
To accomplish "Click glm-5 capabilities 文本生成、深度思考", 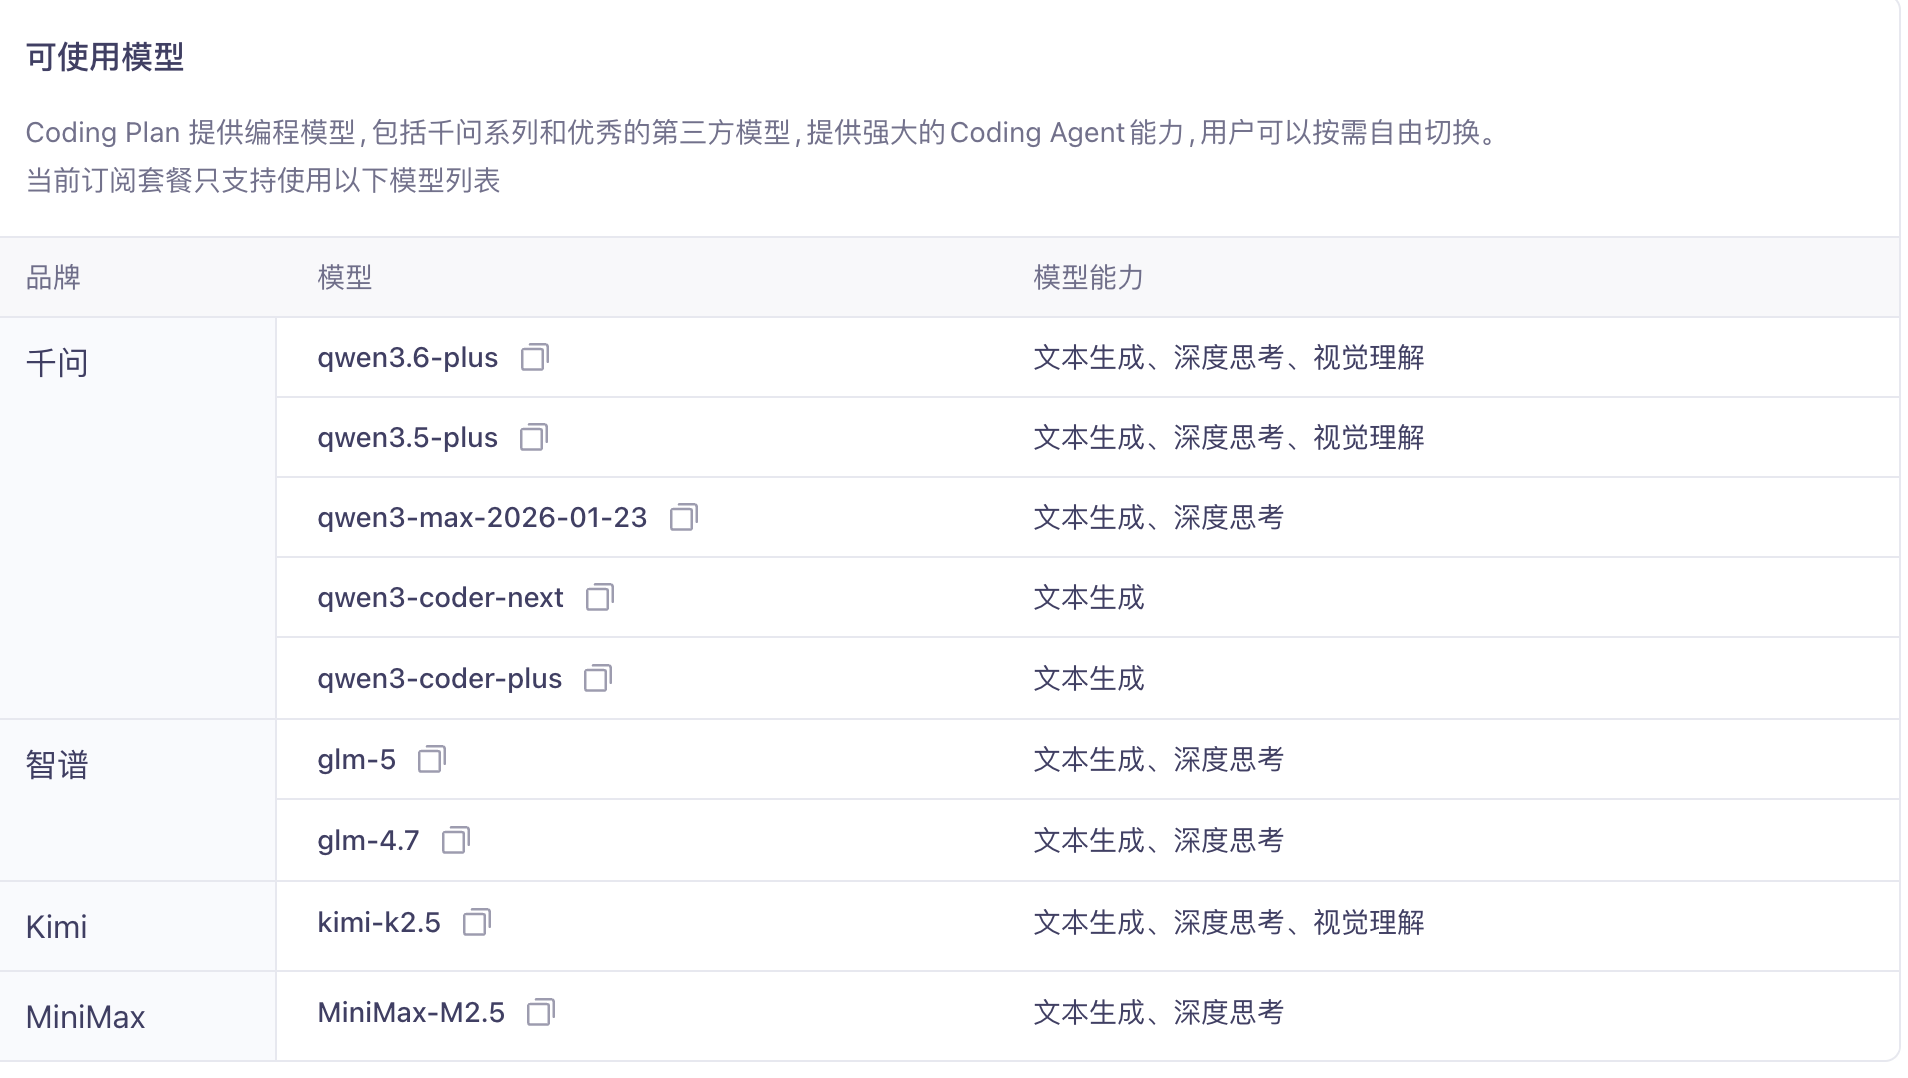I will click(x=1158, y=759).
